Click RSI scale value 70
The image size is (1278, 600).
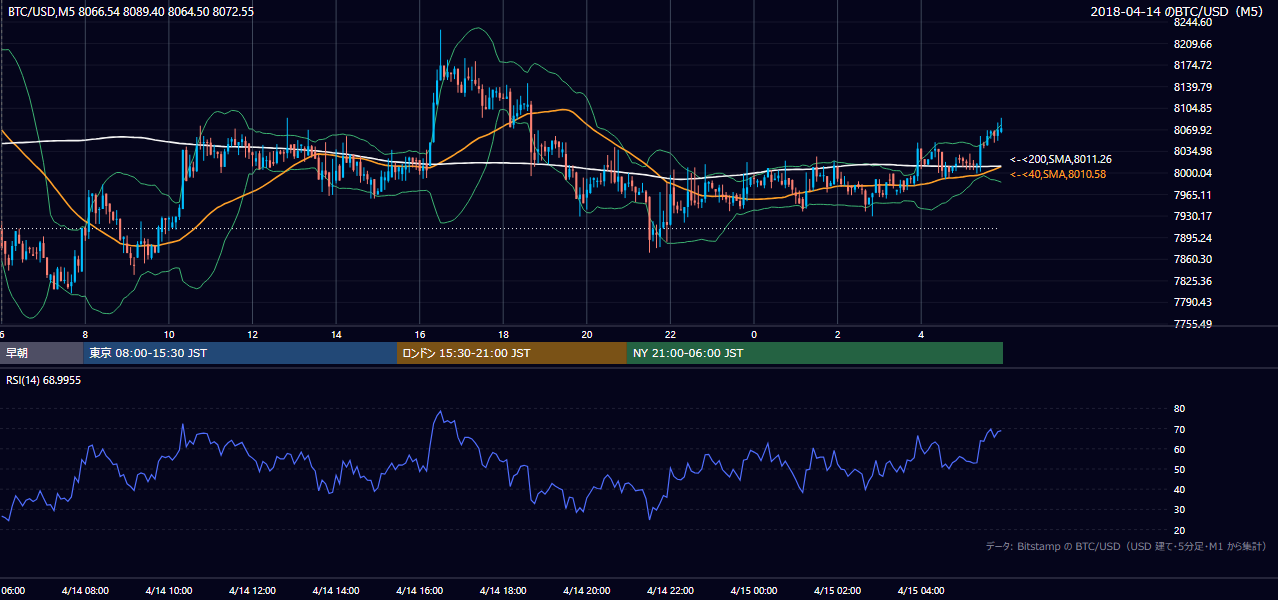tap(1179, 429)
